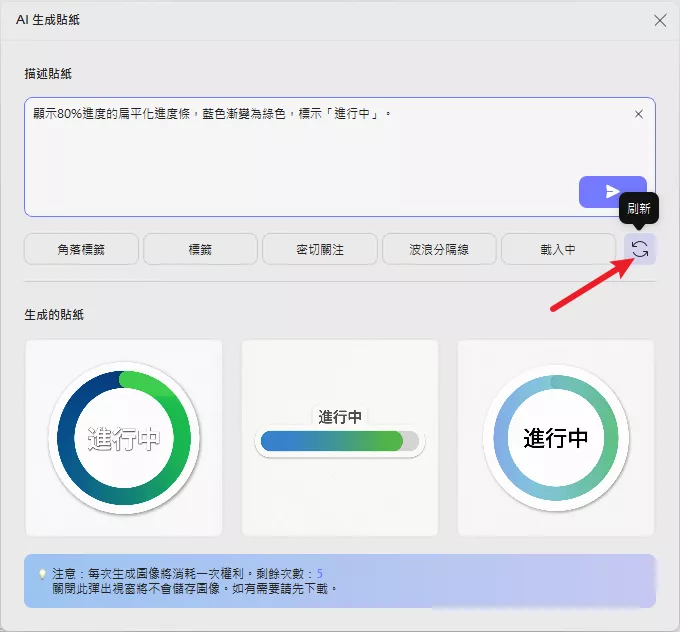Click the 生成的貼紙 heading
This screenshot has width=680, height=632.
pos(54,315)
